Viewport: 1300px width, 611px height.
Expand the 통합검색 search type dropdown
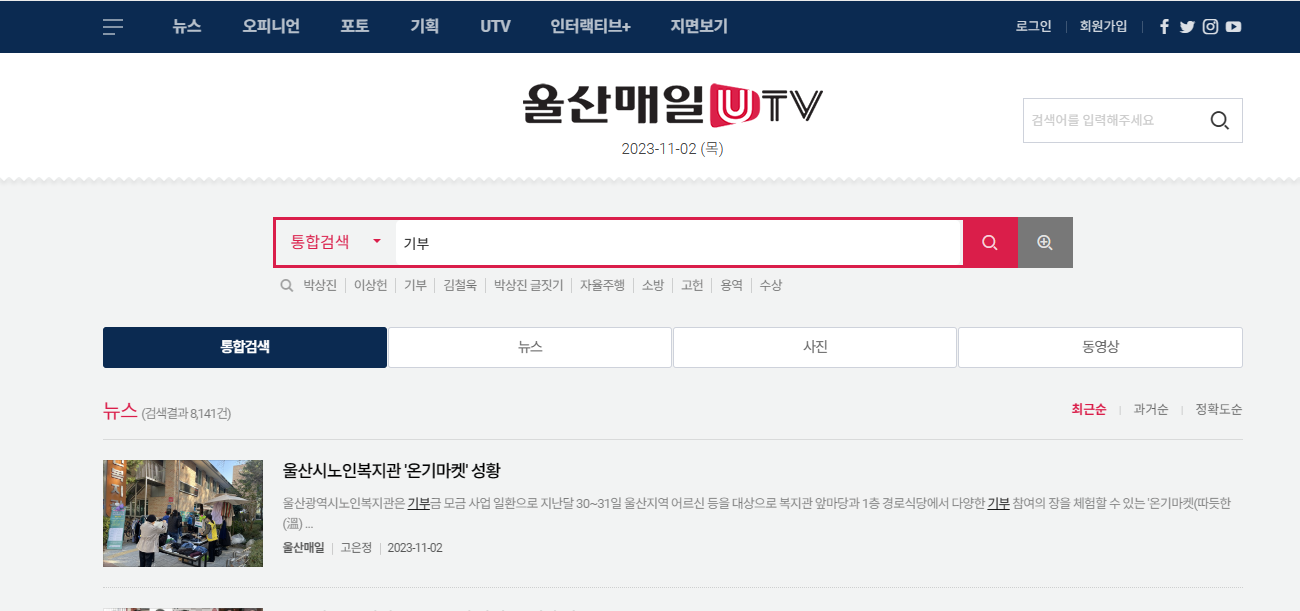click(336, 242)
